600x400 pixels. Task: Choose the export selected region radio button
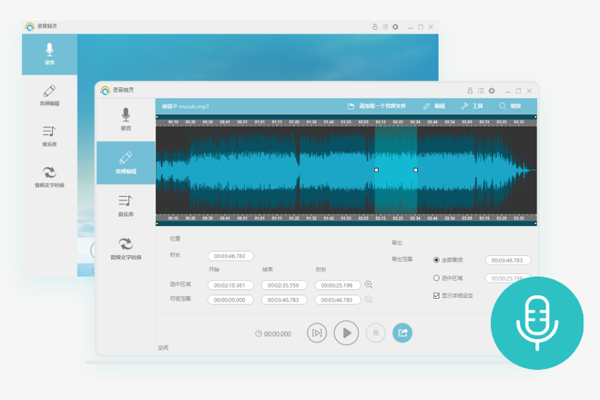pyautogui.click(x=436, y=278)
